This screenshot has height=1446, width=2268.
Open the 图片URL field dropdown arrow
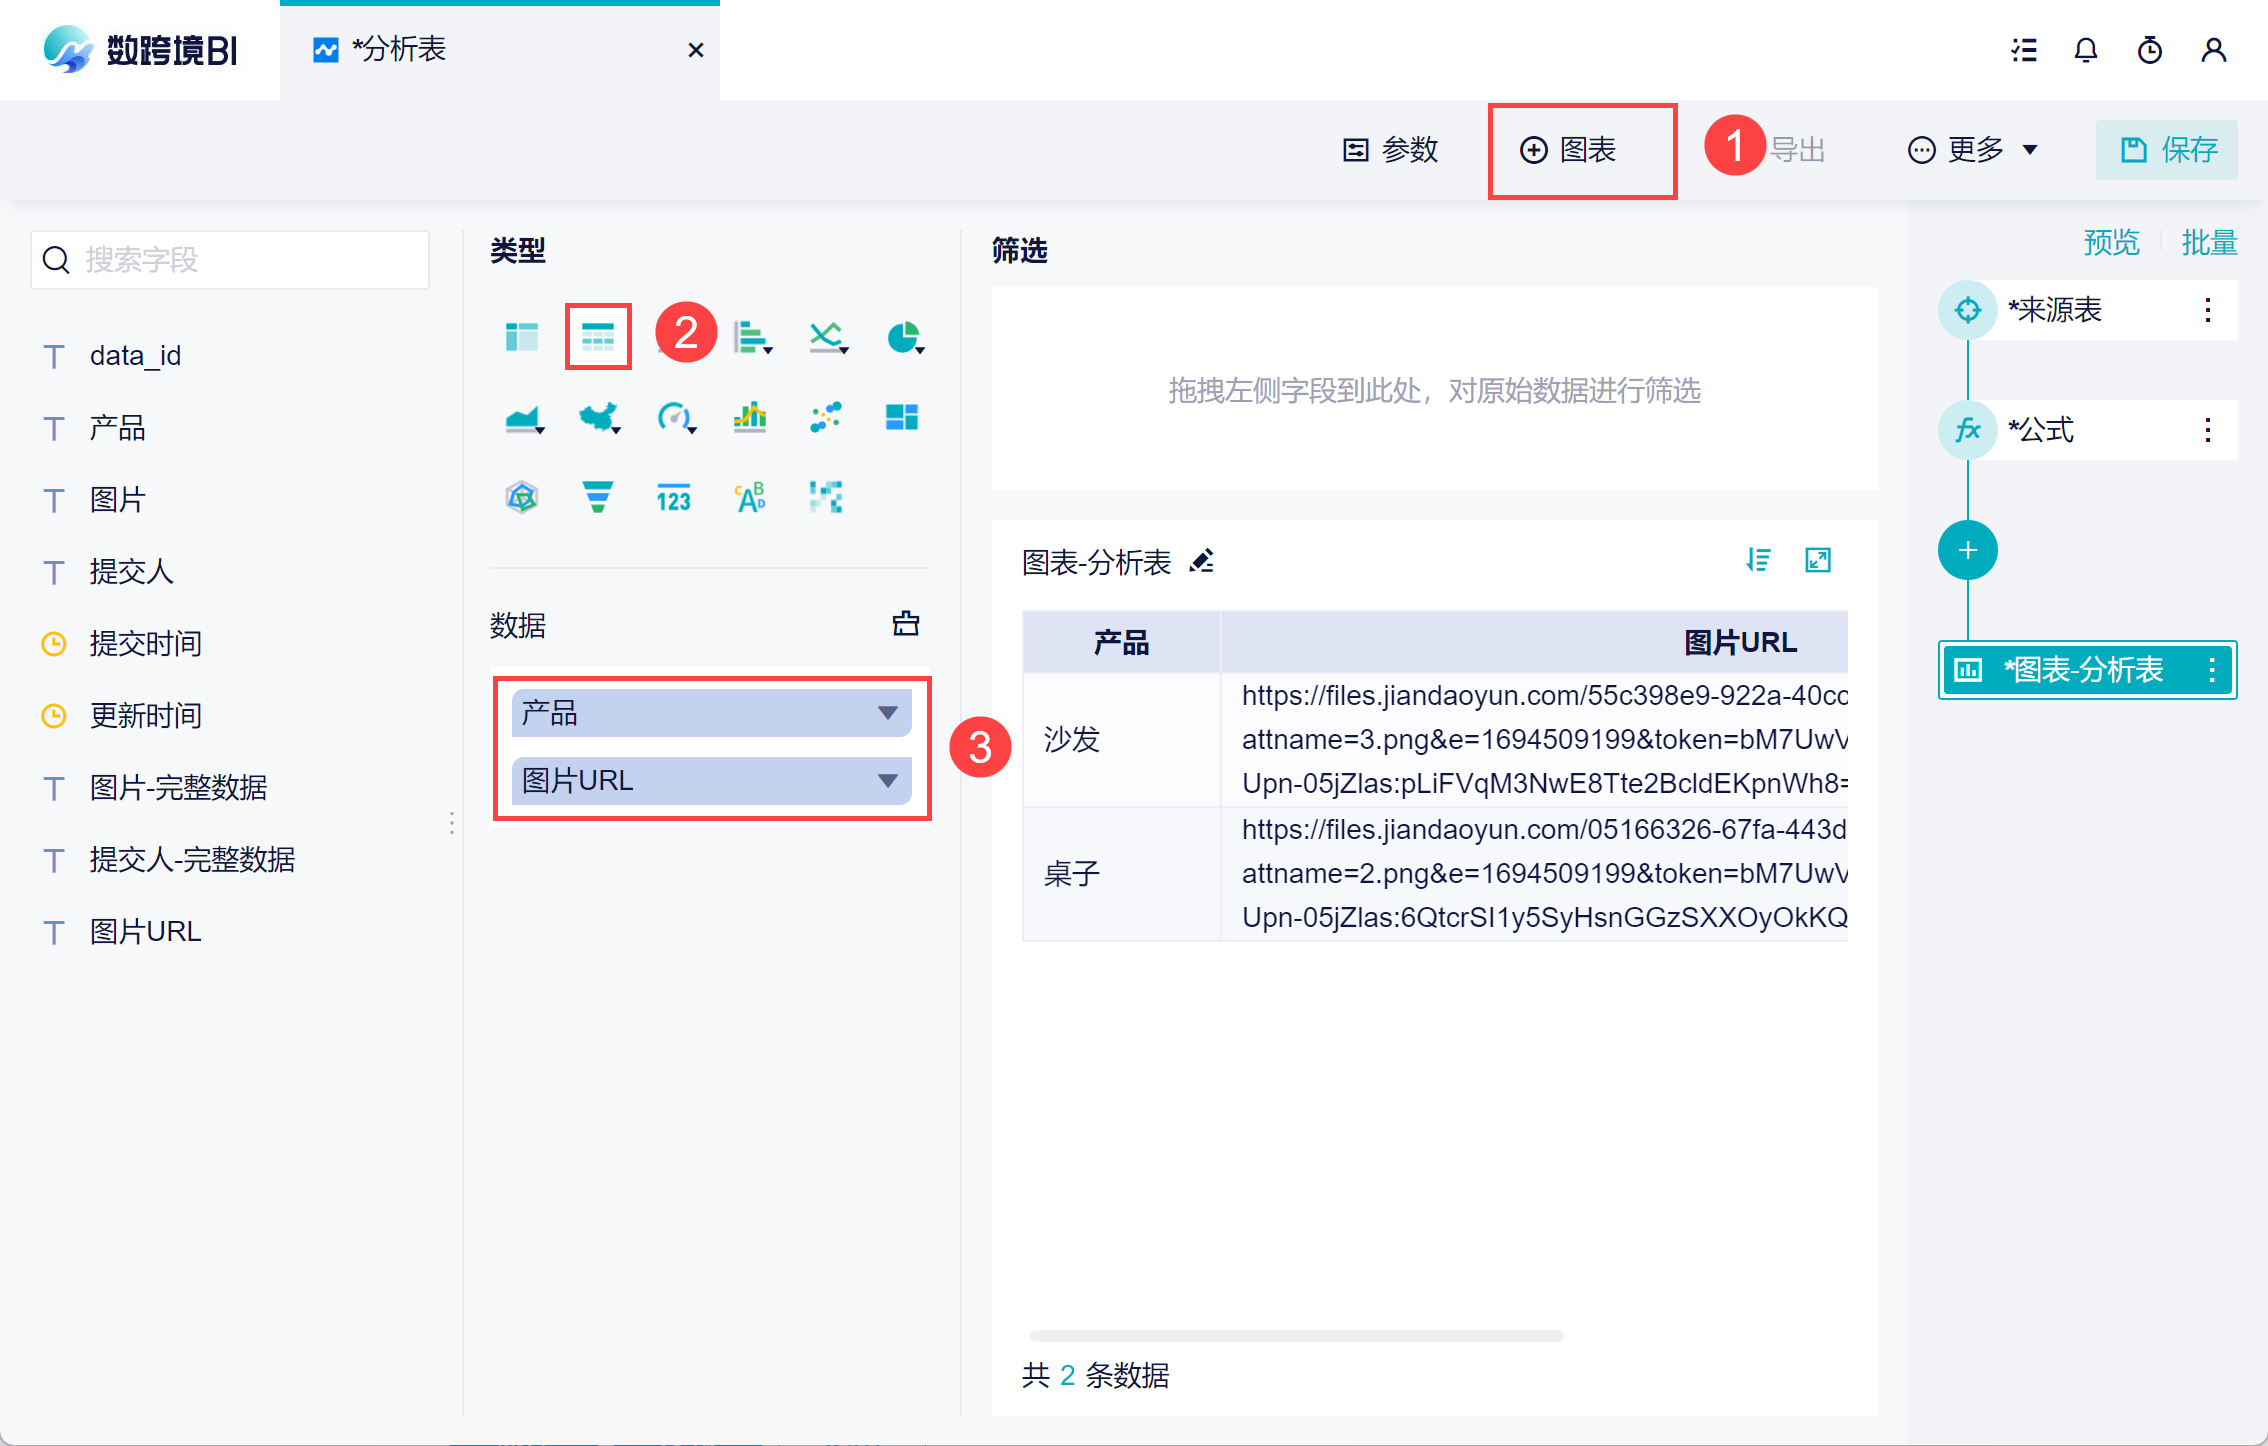point(887,781)
